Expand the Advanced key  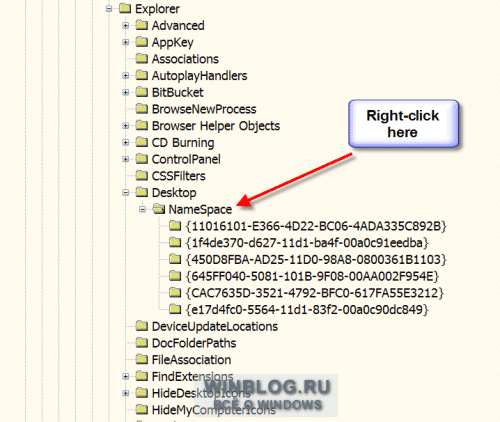click(x=126, y=26)
